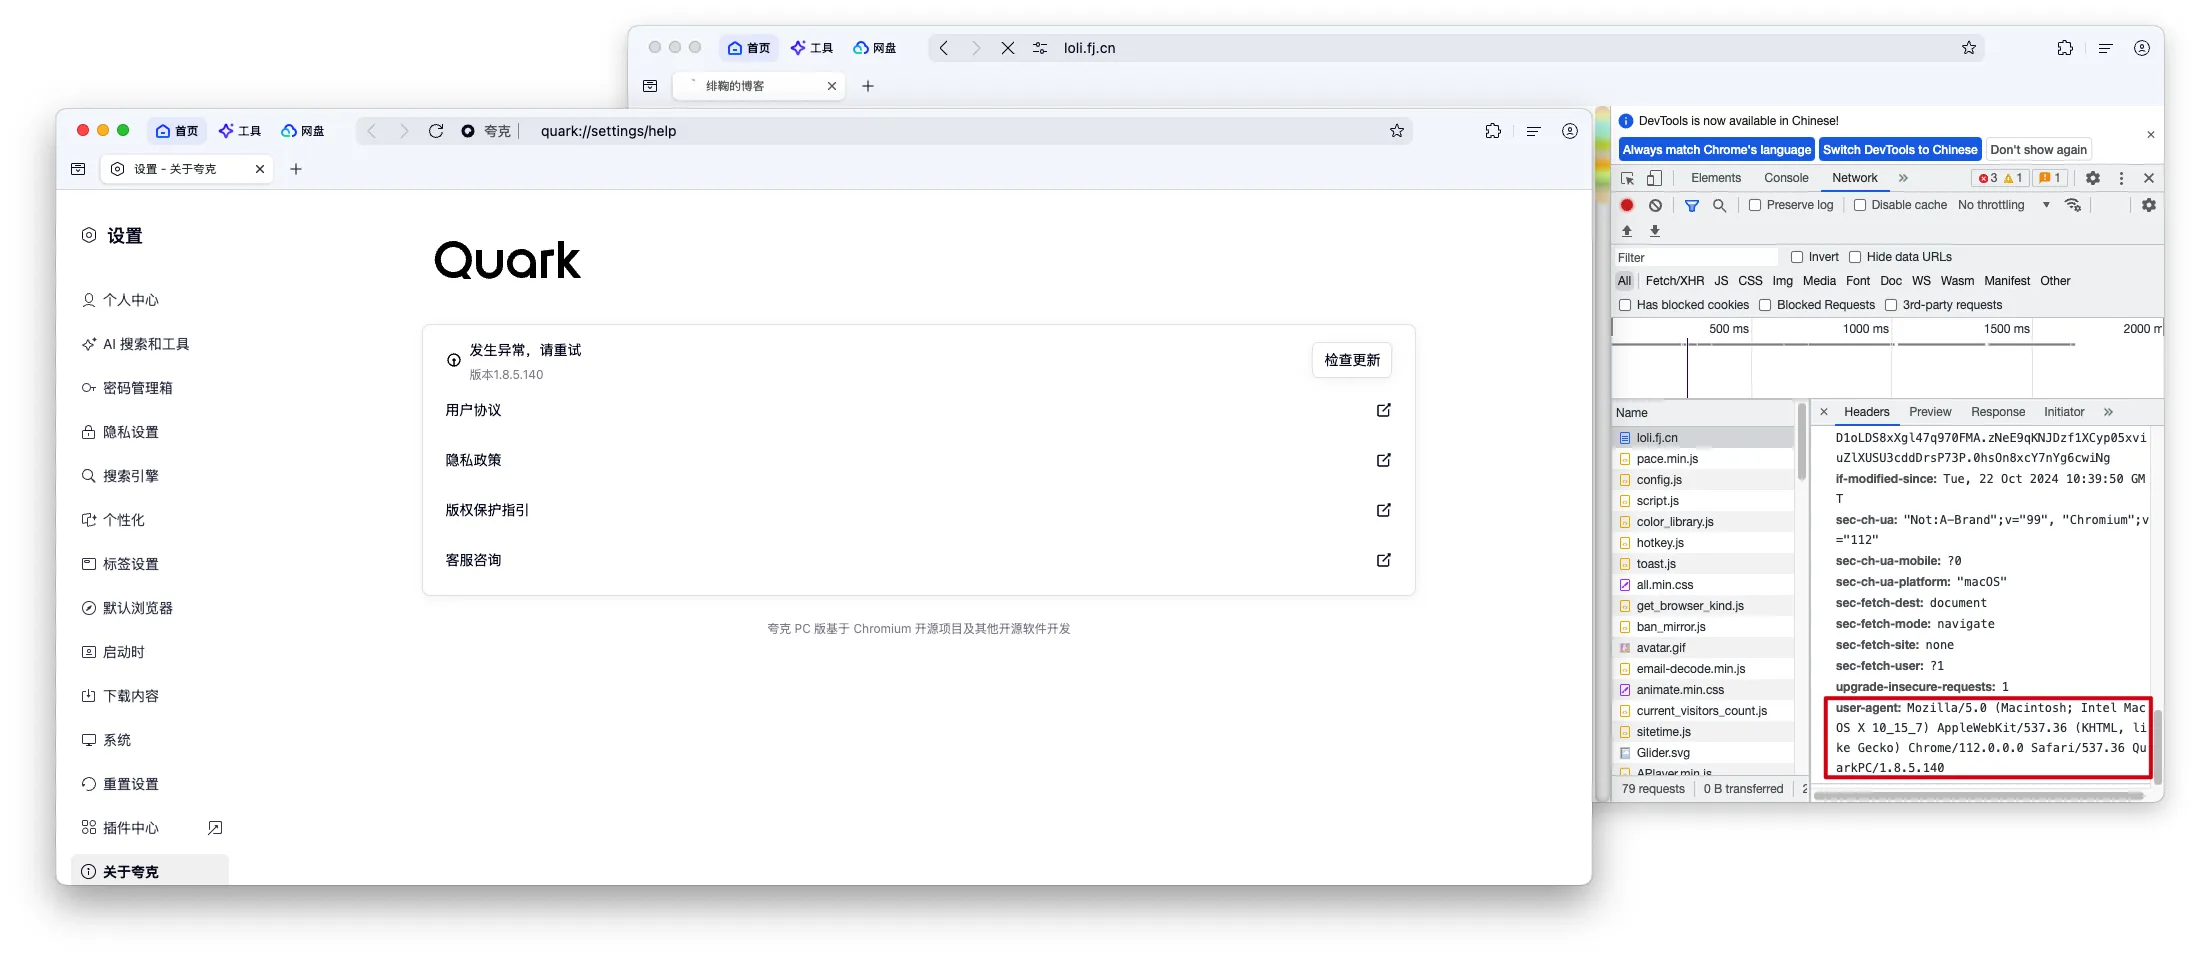Click Switch DevTools to Chinese
This screenshot has height=959, width=2198.
1900,150
